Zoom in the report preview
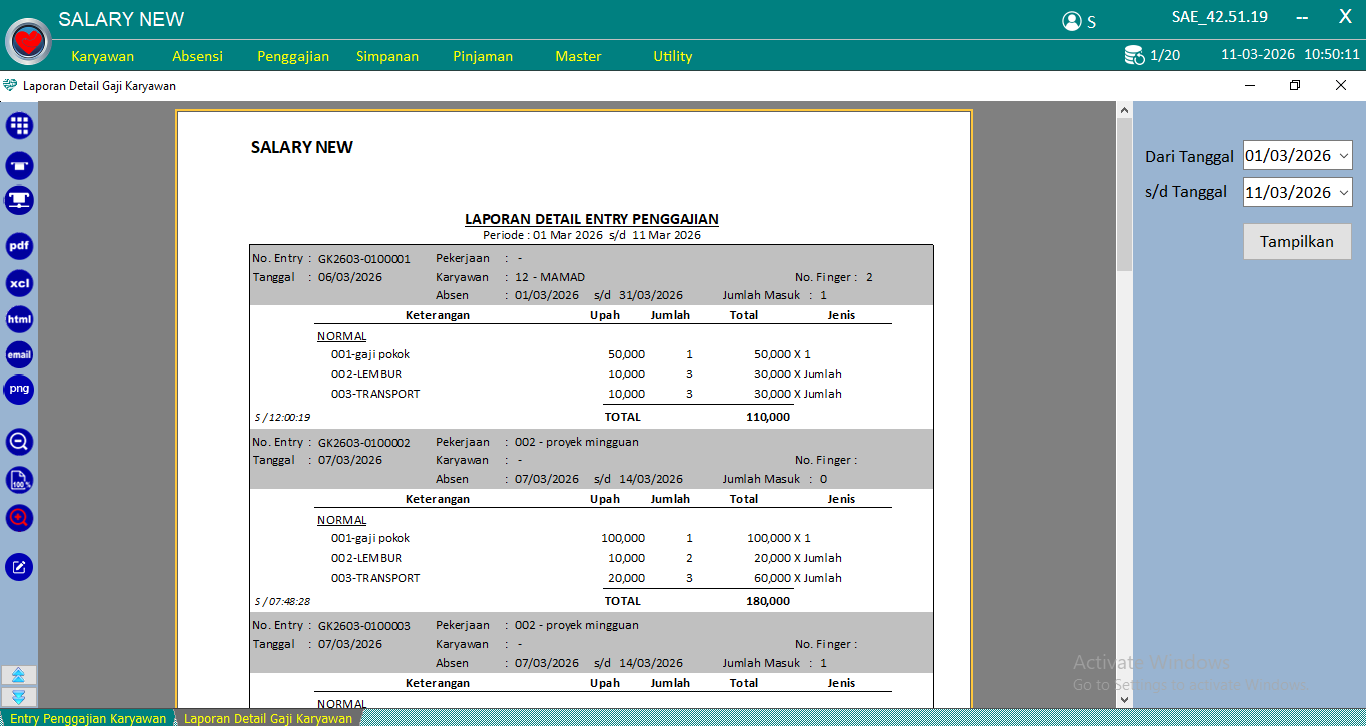This screenshot has width=1366, height=726. [x=19, y=518]
